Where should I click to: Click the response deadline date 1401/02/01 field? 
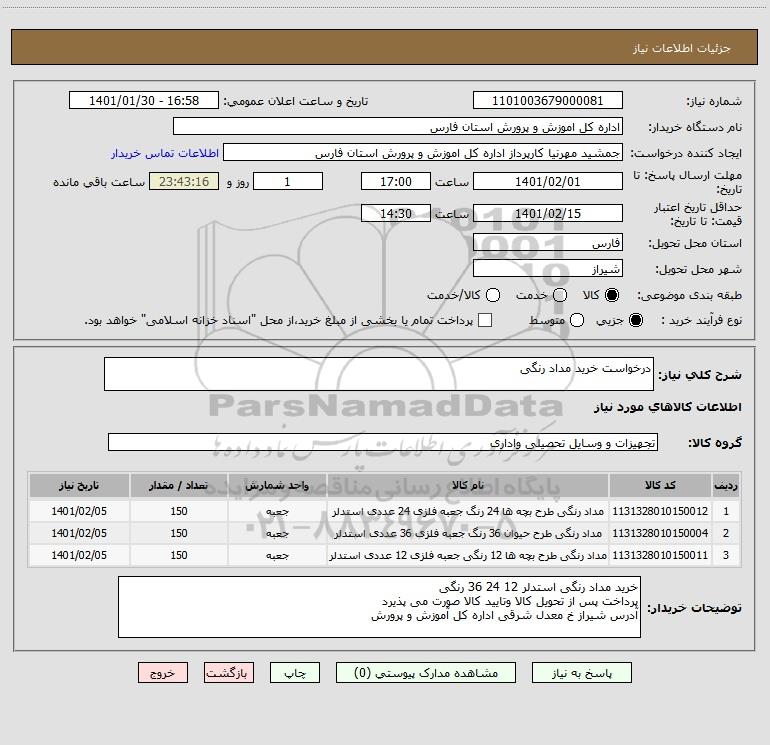(548, 181)
